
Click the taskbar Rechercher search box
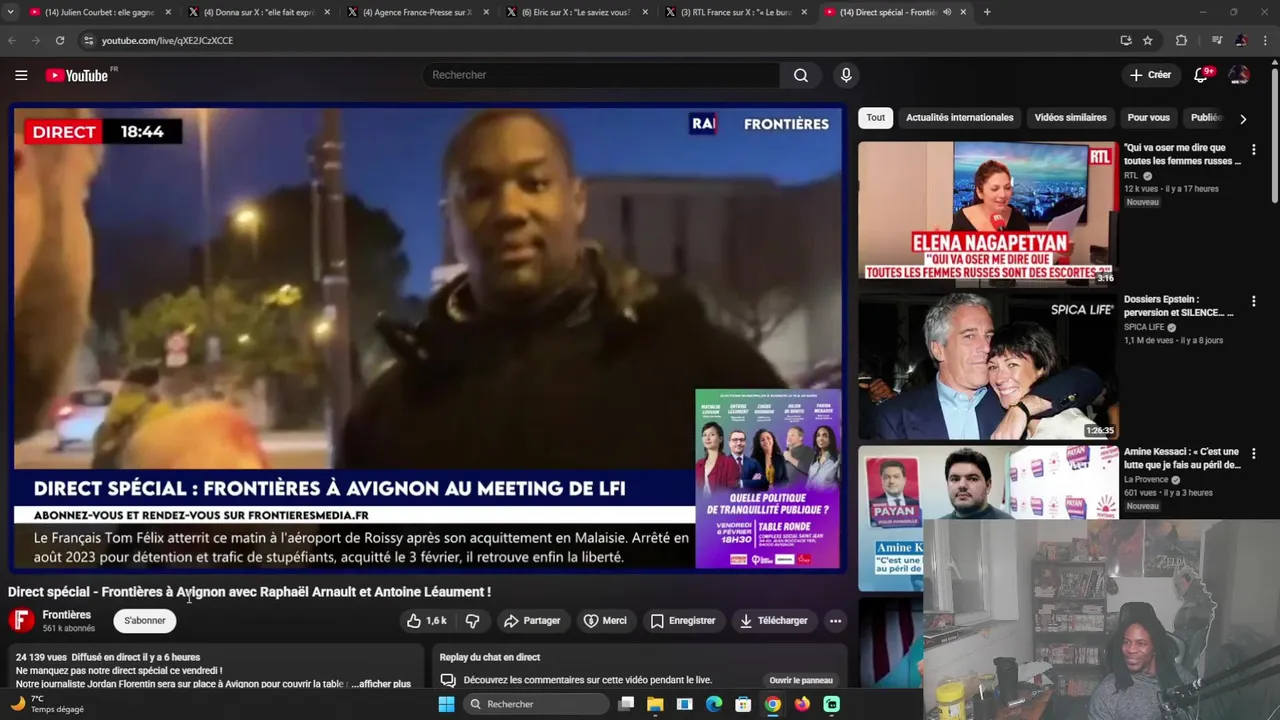pyautogui.click(x=536, y=704)
